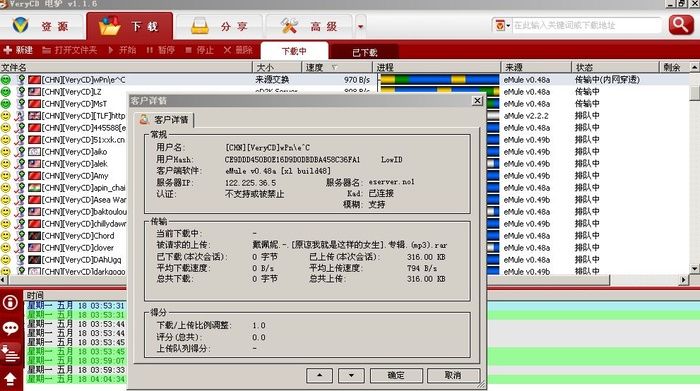Screen dimensions: 700x391
Task: Sort by the 速度 (Speed) column header
Action: pos(337,67)
